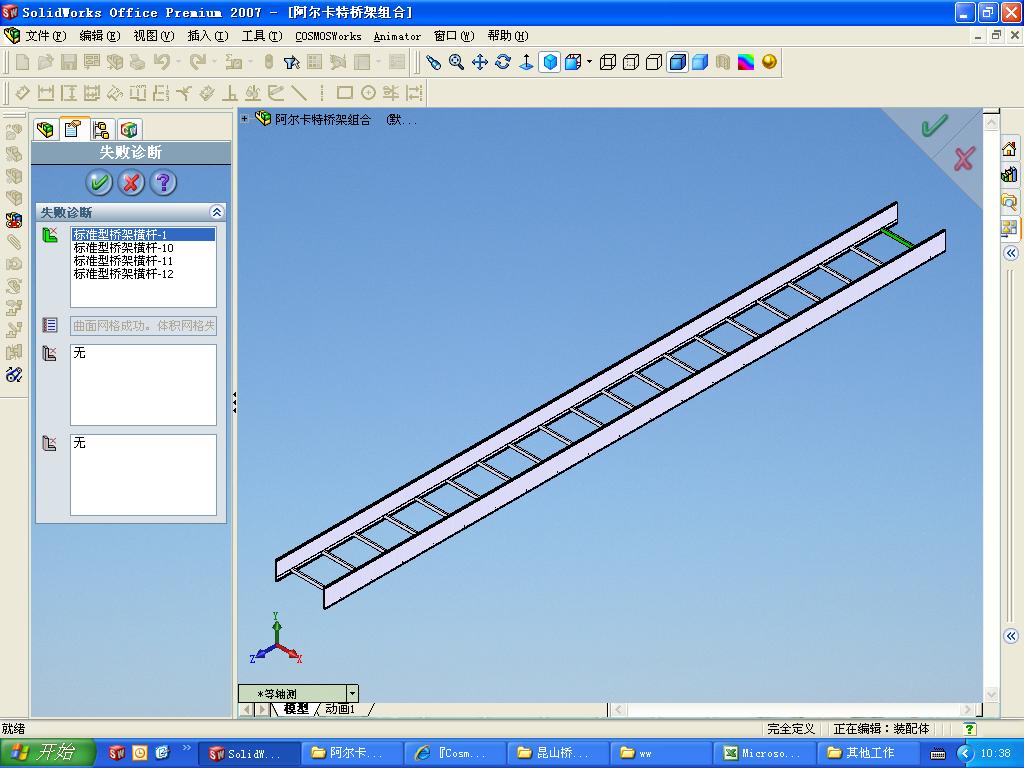Open the COSMOSWorks analysis manager tab
Screen dimensions: 1024x768
[x=129, y=129]
